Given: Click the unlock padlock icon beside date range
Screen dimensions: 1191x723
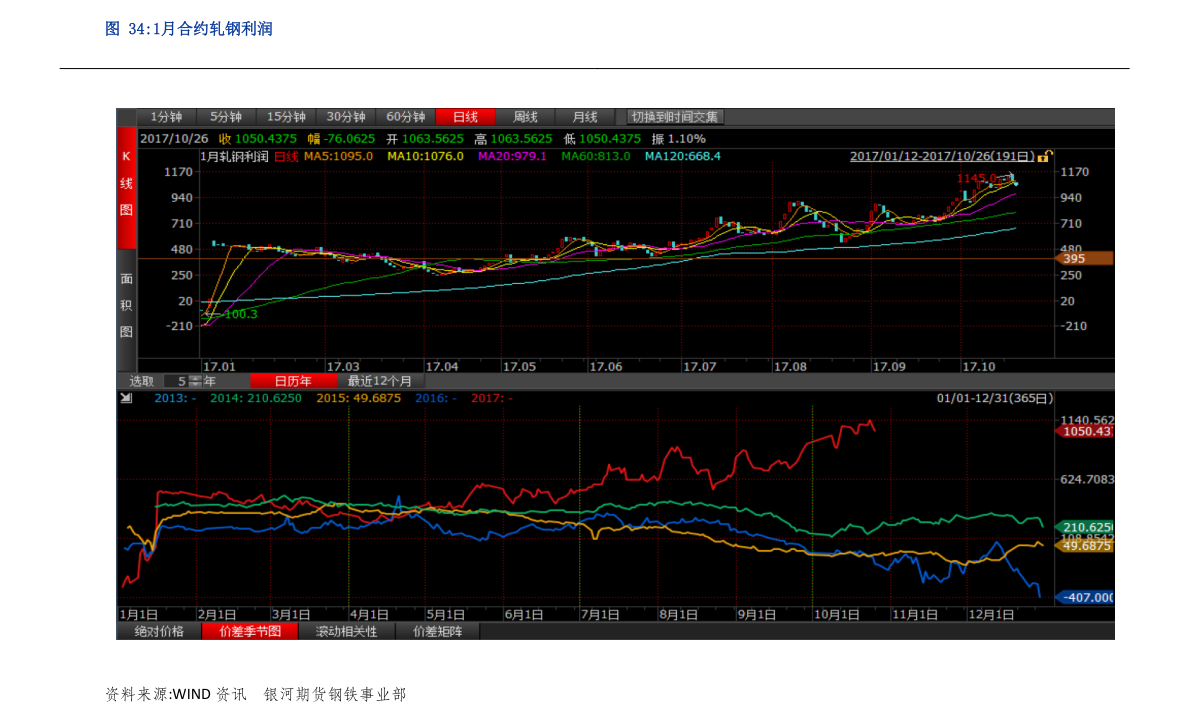Looking at the screenshot, I should (x=1044, y=156).
